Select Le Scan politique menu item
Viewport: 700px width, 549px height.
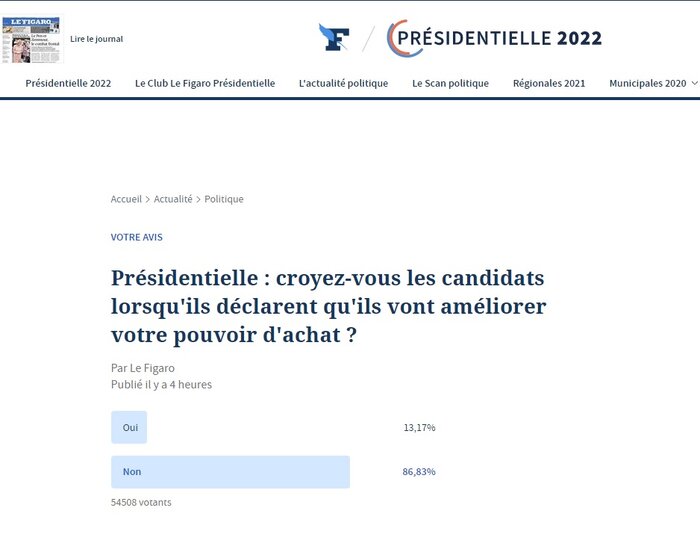click(x=450, y=83)
